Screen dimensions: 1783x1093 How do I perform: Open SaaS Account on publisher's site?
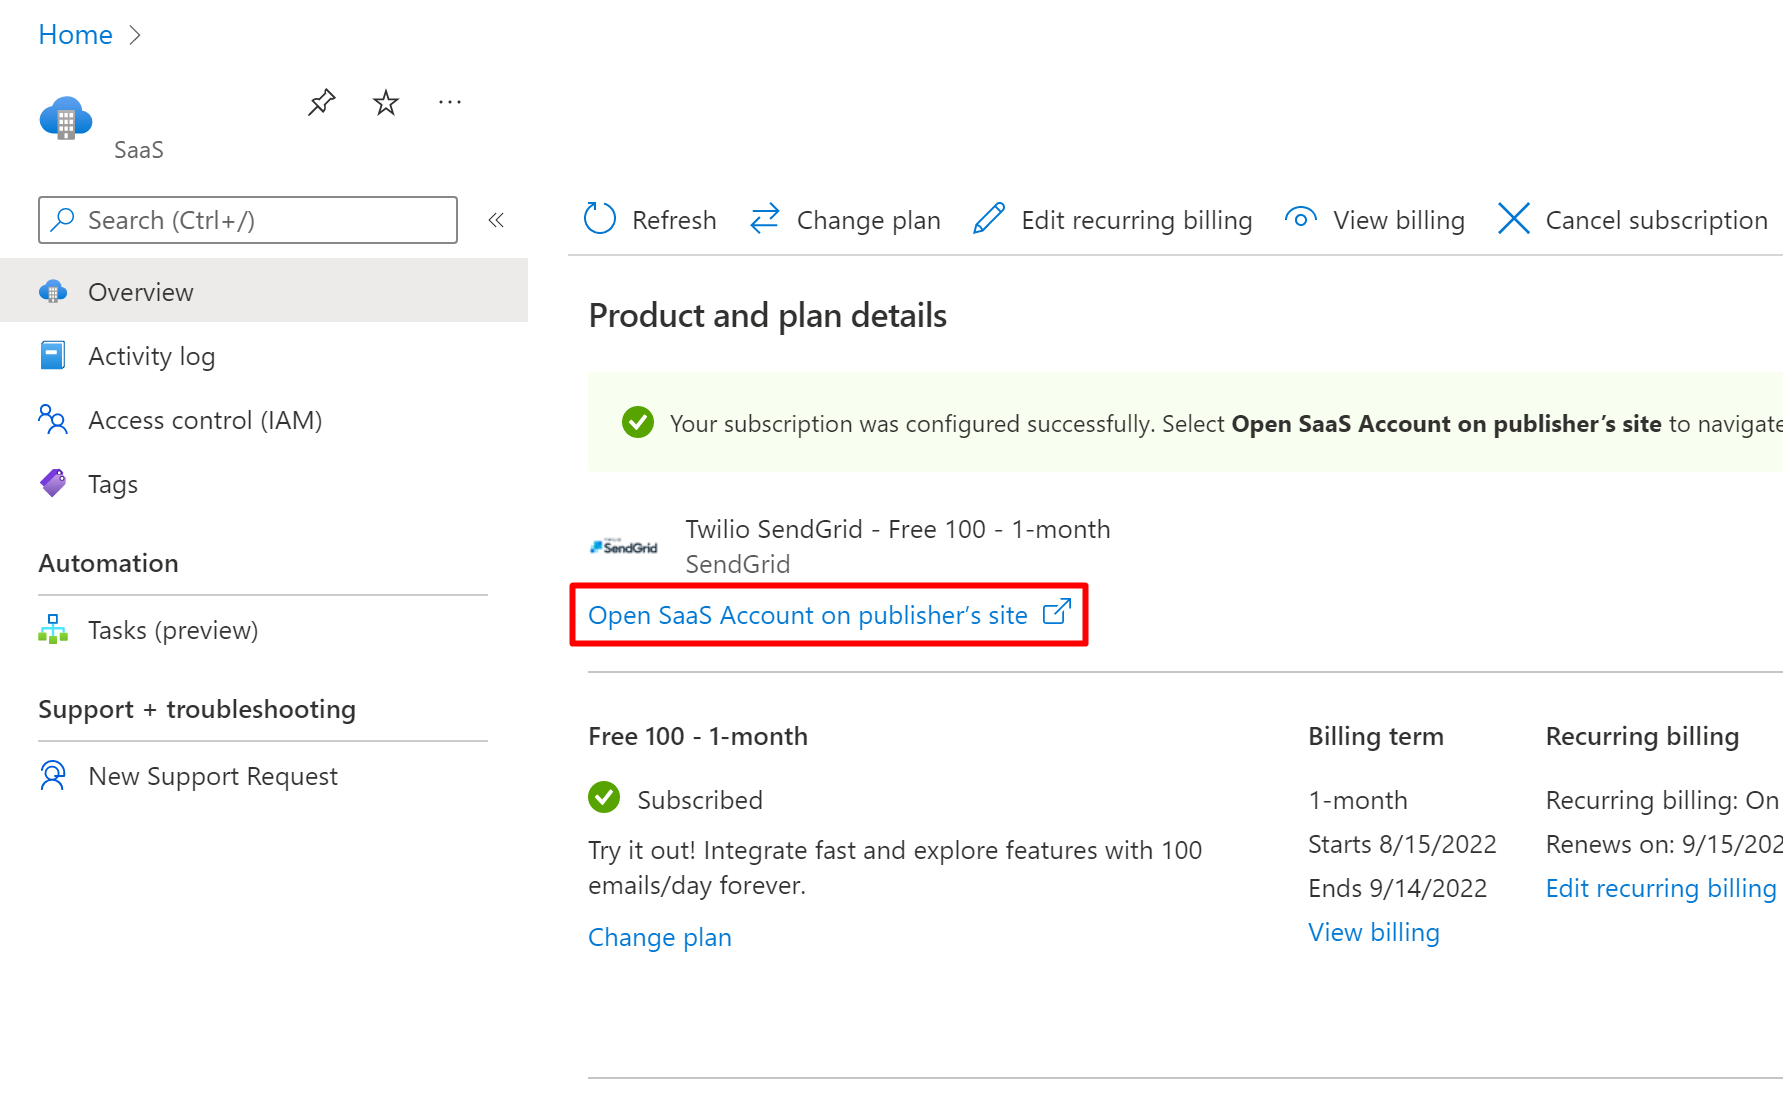click(808, 614)
